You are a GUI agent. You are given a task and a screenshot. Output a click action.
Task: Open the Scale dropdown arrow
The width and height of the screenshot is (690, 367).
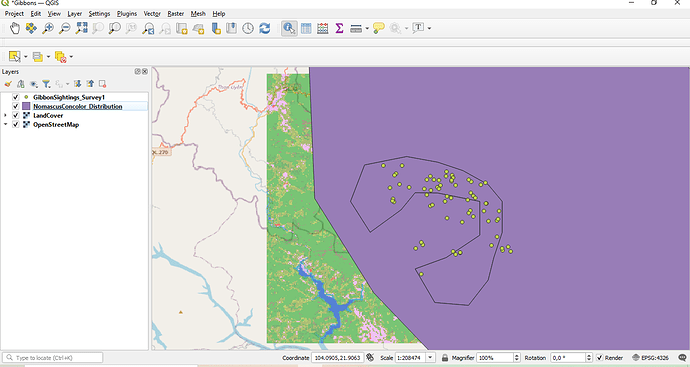click(430, 358)
